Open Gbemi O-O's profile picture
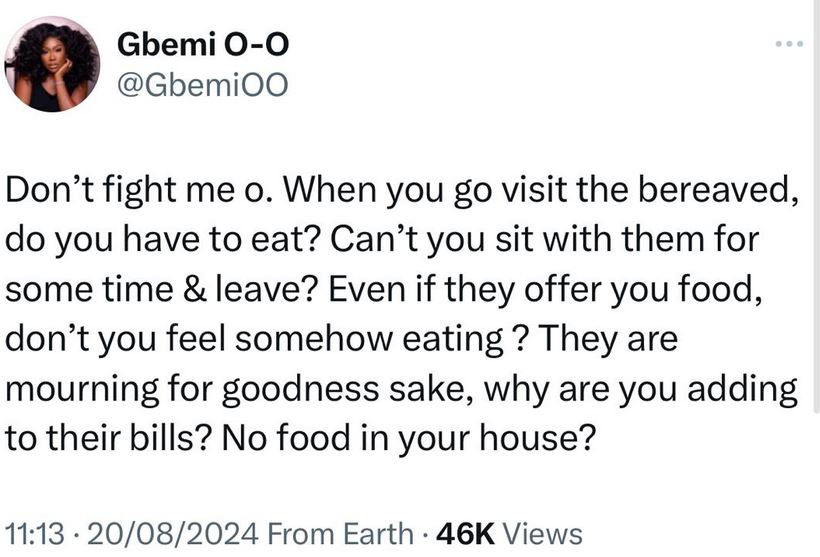 tap(51, 64)
